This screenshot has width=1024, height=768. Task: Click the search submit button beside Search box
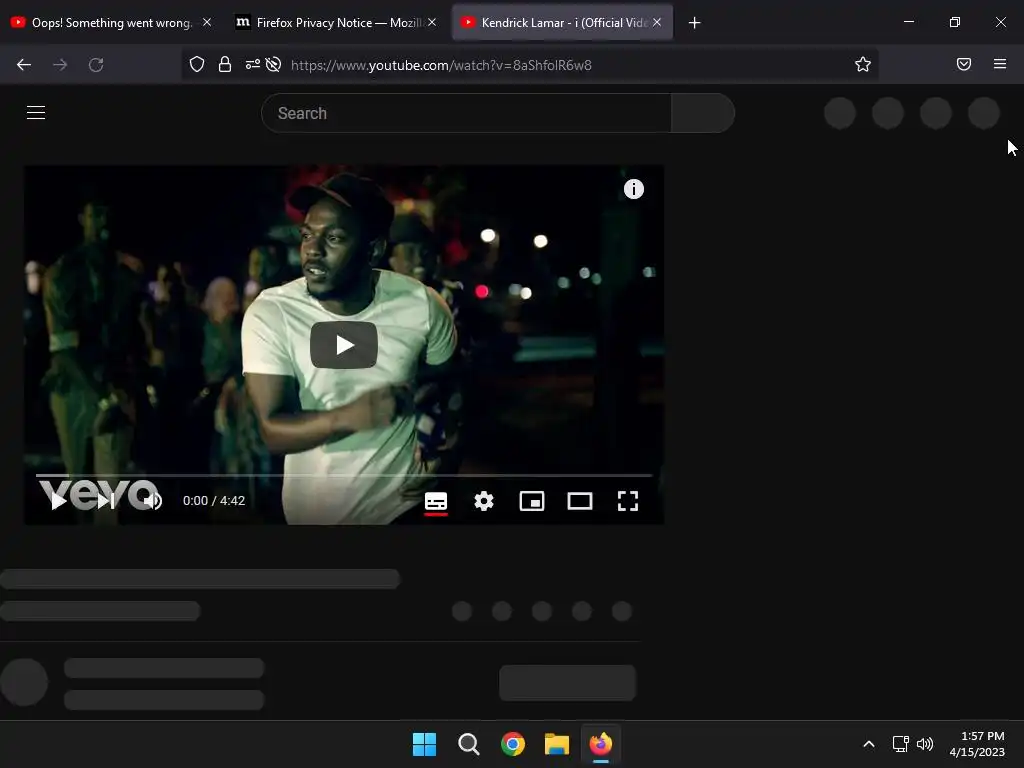[703, 113]
